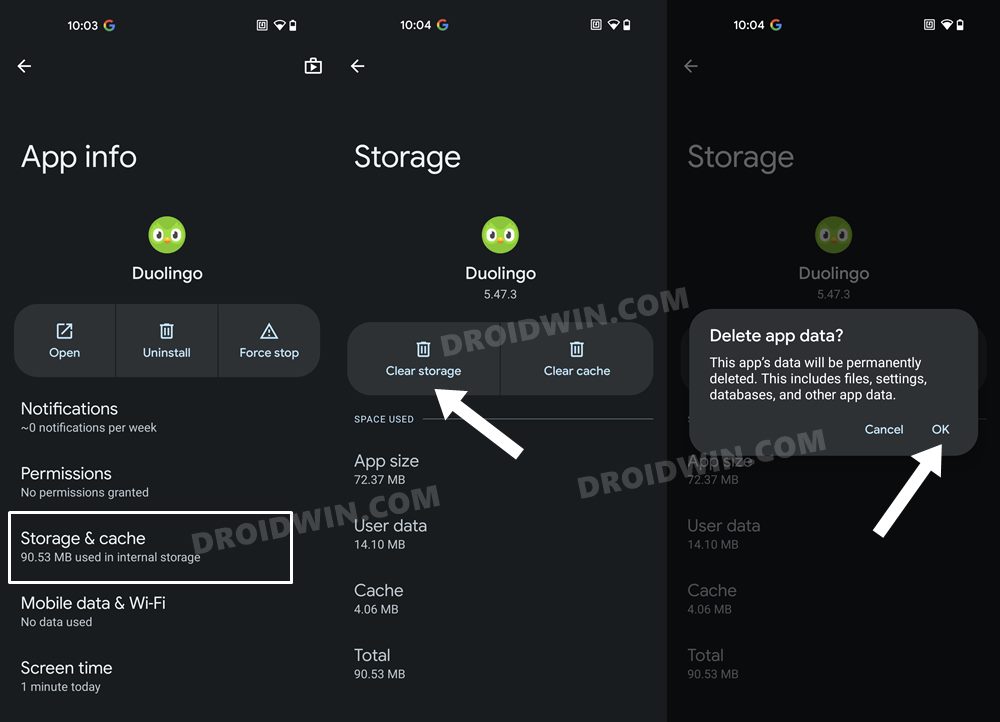This screenshot has width=1000, height=722.
Task: Select the Cache size row
Action: click(x=500, y=599)
